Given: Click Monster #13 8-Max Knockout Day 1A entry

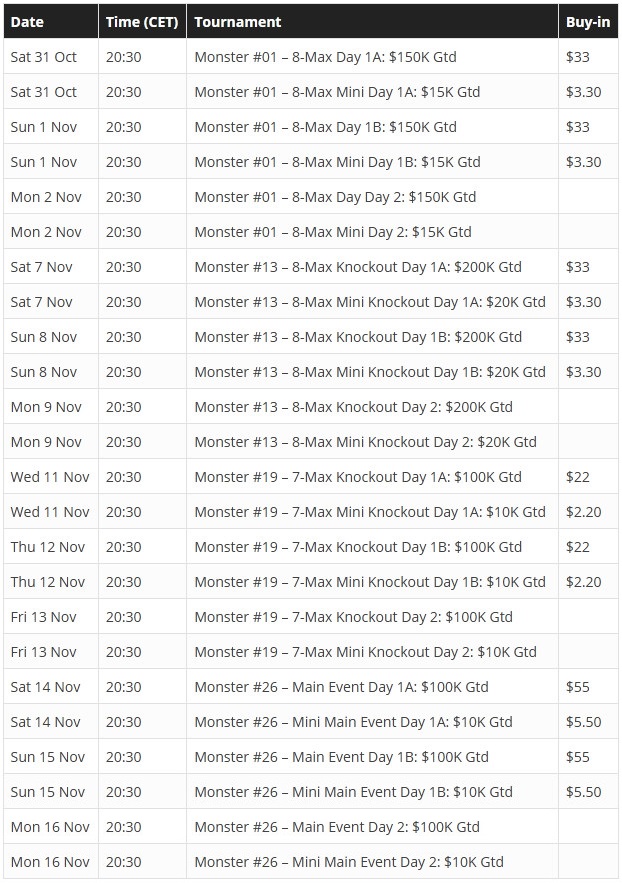Looking at the screenshot, I should click(x=358, y=267).
